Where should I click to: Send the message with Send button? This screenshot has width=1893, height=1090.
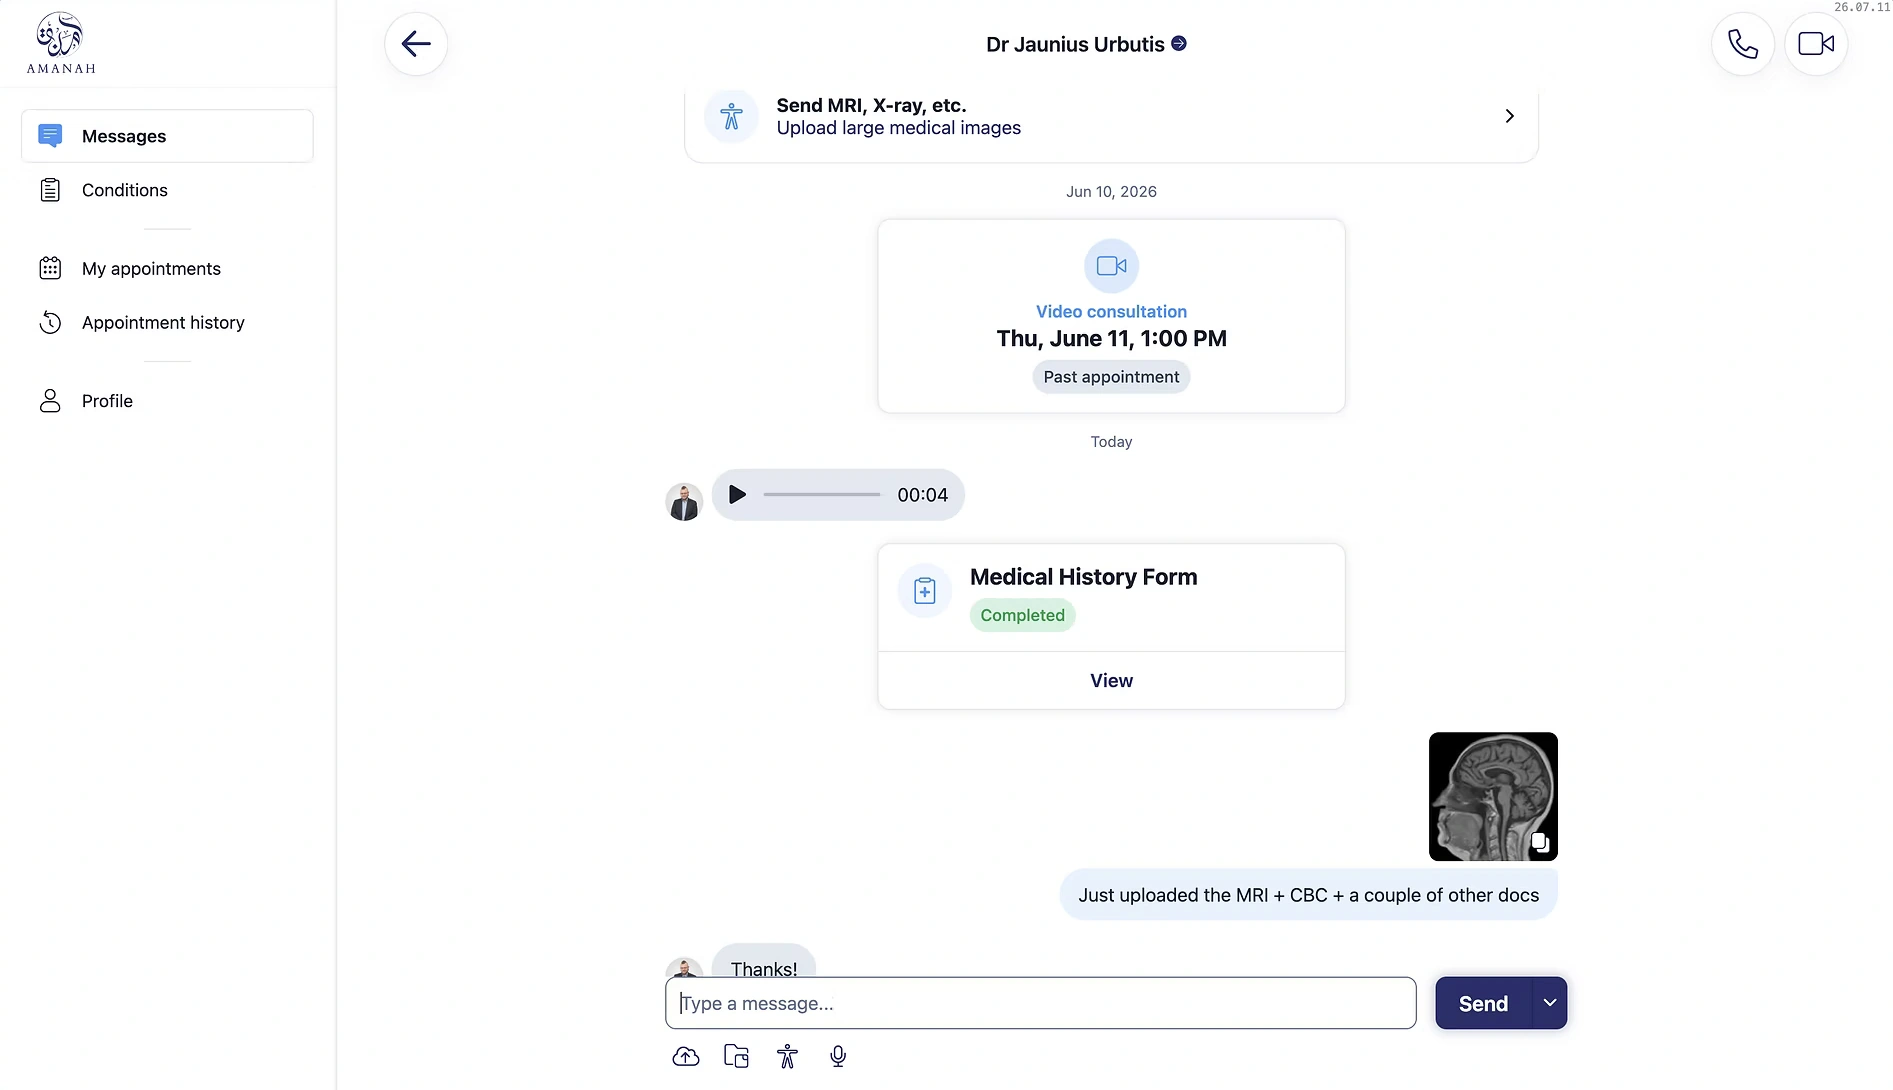1483,1003
